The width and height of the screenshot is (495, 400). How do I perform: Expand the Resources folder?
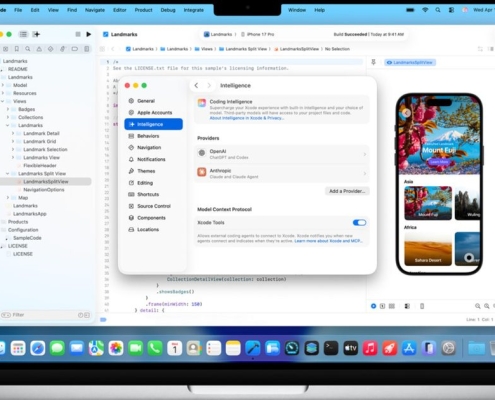click(x=3, y=93)
